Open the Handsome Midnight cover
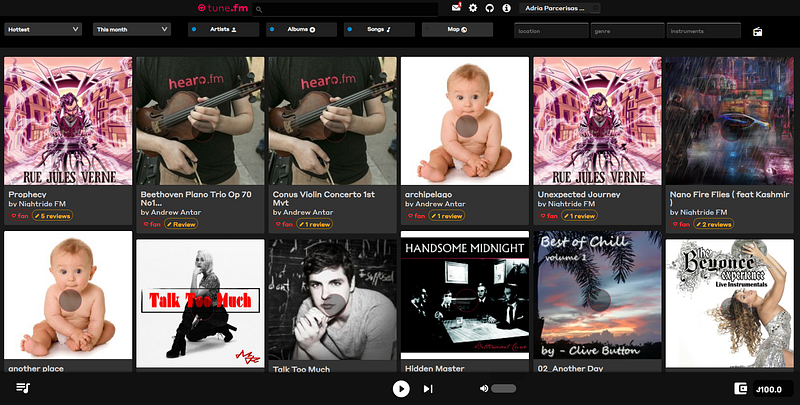The width and height of the screenshot is (800, 405). coord(465,295)
